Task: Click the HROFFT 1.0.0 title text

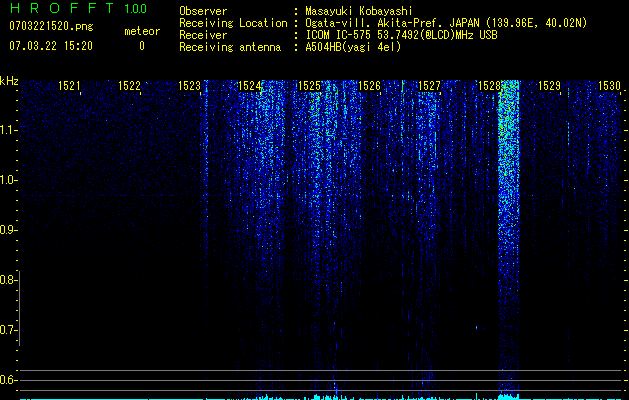Action: 78,8
